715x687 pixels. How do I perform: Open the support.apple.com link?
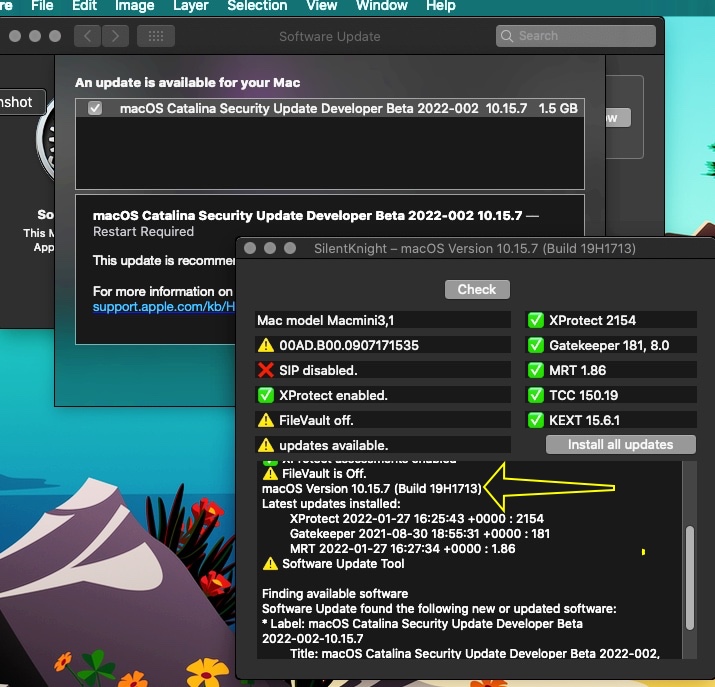pos(164,306)
